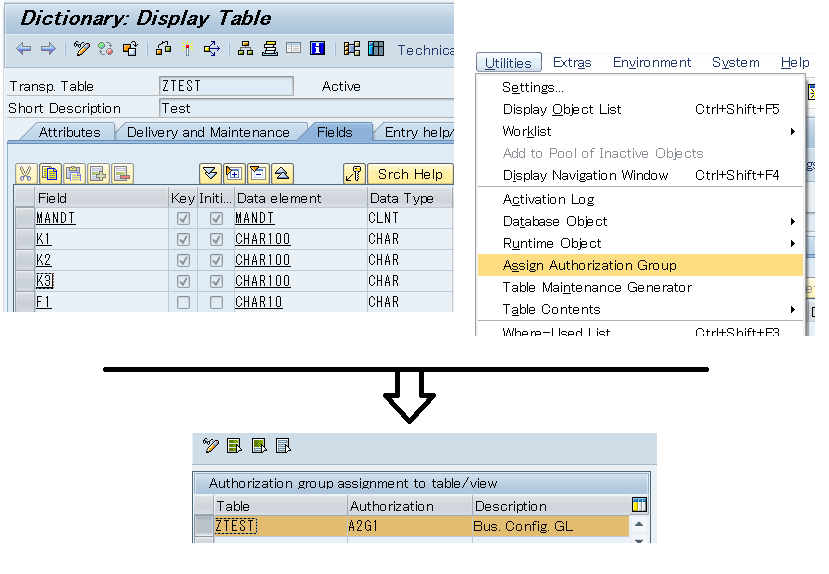The height and width of the screenshot is (574, 829).
Task: Open the Where-Used List icon
Action: (211, 49)
